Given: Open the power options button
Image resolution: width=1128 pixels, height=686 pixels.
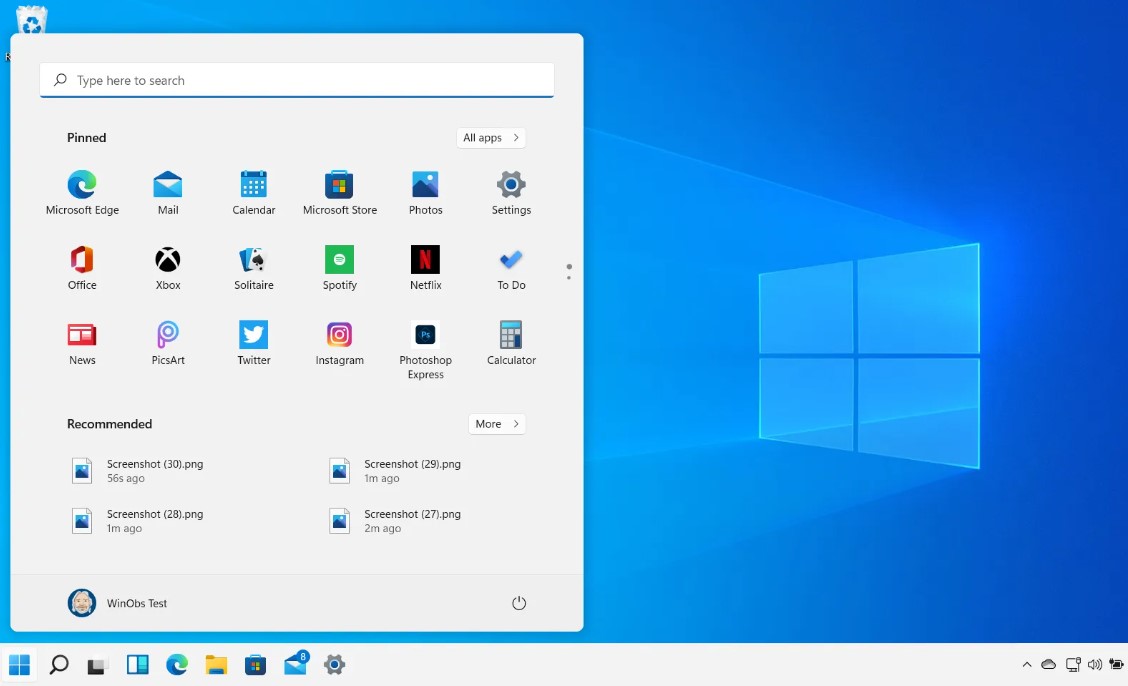Looking at the screenshot, I should [519, 603].
